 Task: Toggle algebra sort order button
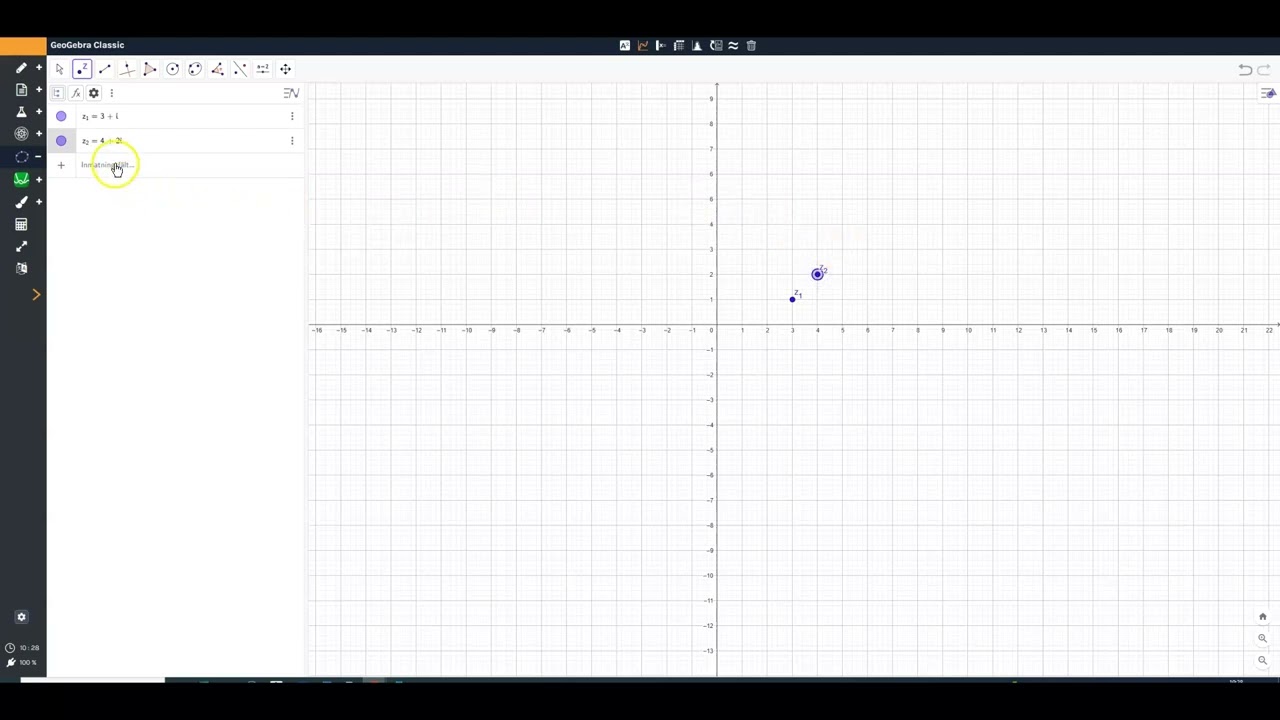click(57, 93)
